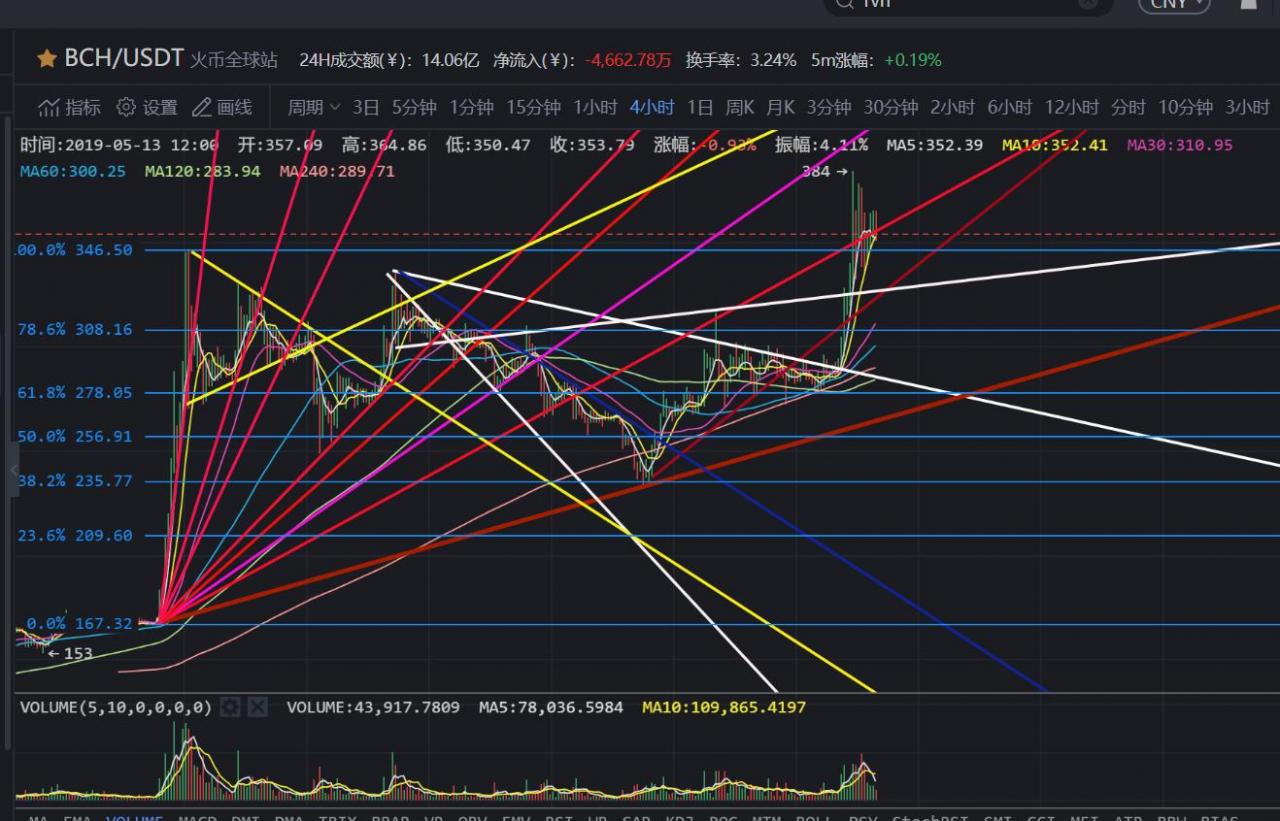Click the 高:364.86 high price readout

[x=384, y=145]
